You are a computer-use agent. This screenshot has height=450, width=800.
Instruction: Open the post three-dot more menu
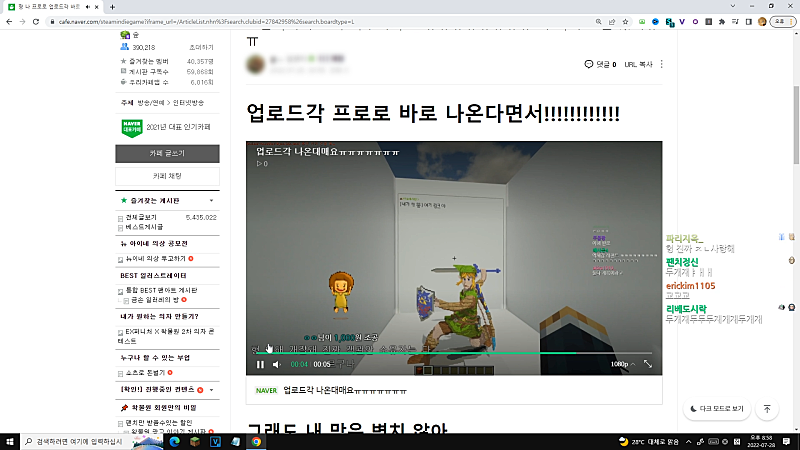point(662,64)
